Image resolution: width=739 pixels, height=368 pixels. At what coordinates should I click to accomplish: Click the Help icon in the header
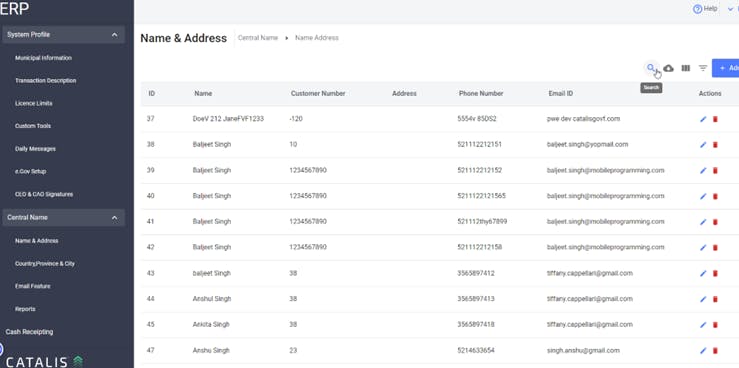[698, 9]
